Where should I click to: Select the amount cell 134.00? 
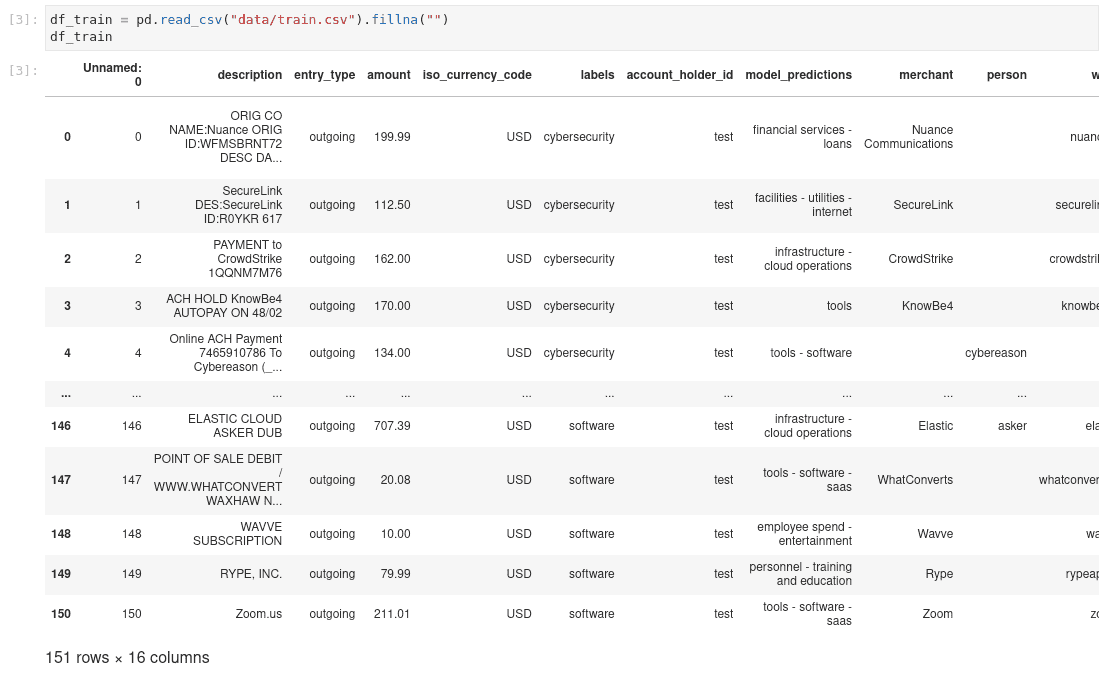point(392,353)
